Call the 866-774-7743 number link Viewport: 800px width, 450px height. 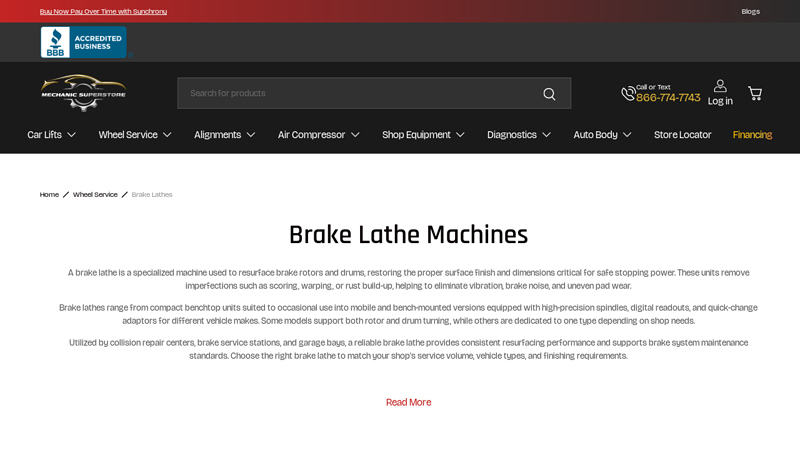pyautogui.click(x=668, y=97)
